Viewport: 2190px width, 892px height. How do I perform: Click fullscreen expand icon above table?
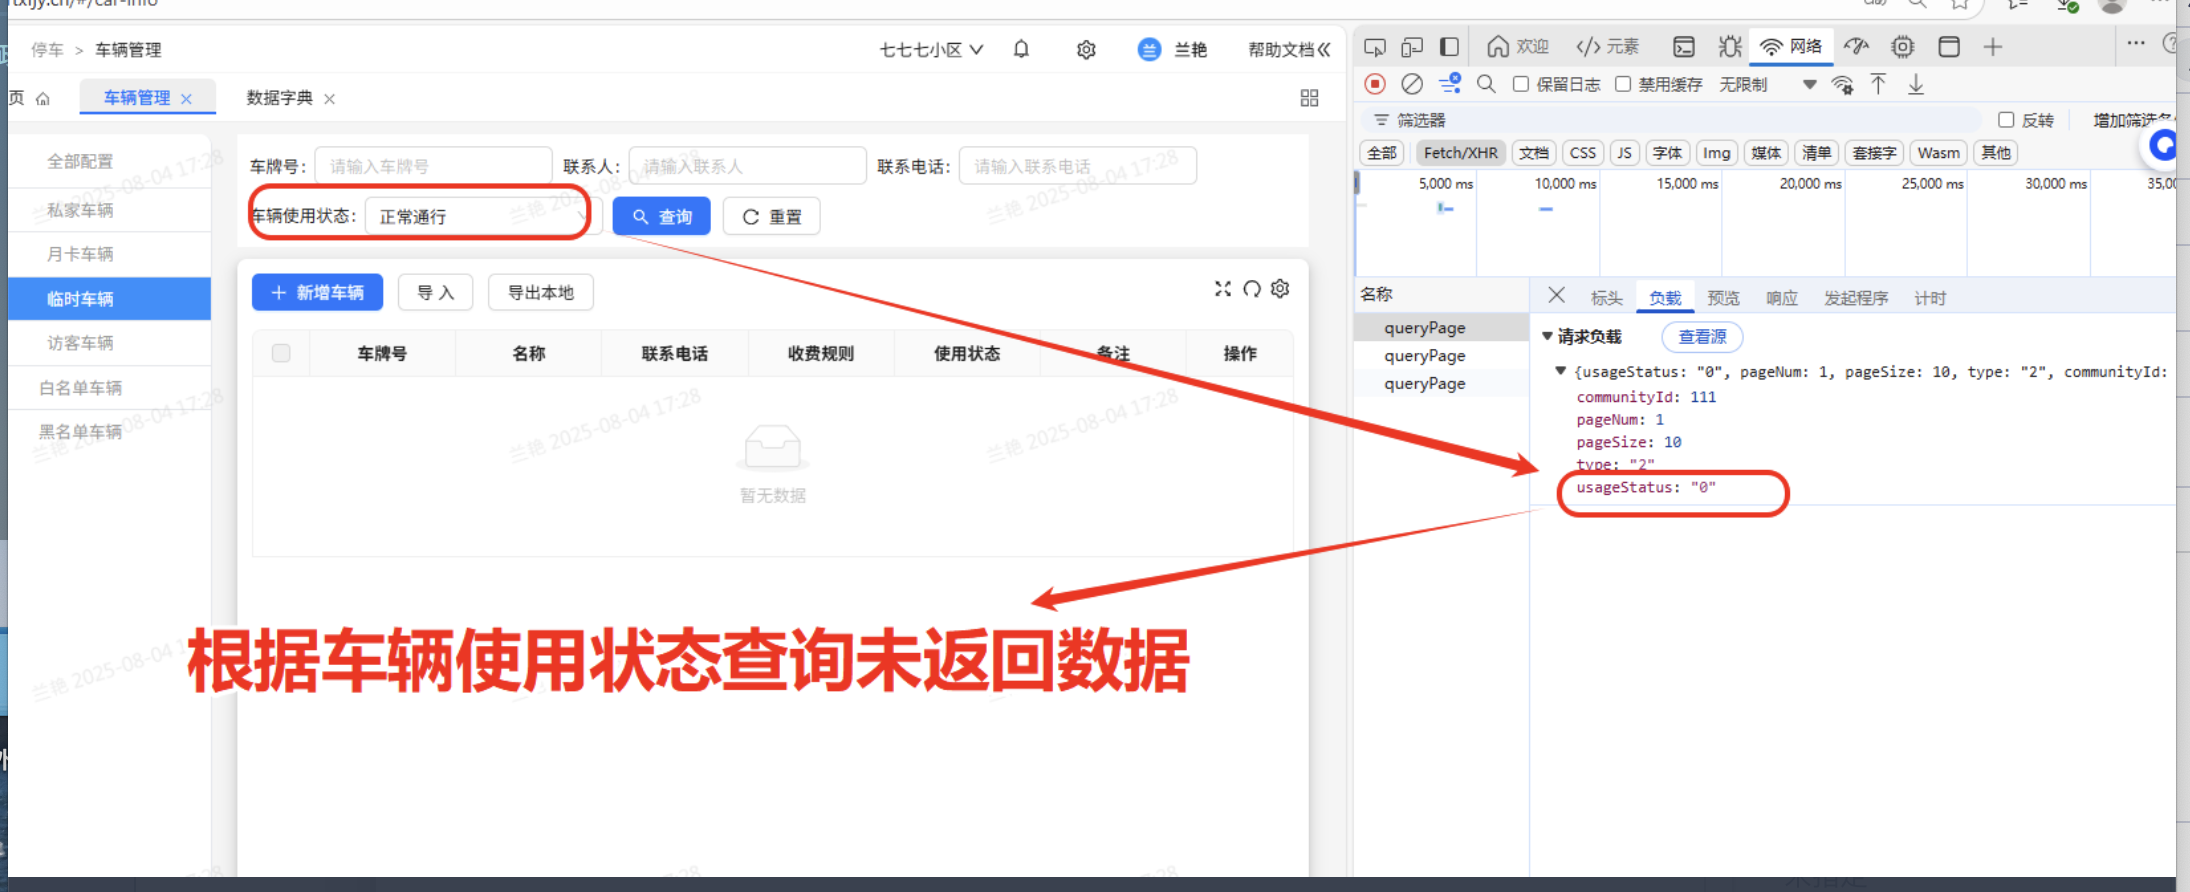point(1223,289)
